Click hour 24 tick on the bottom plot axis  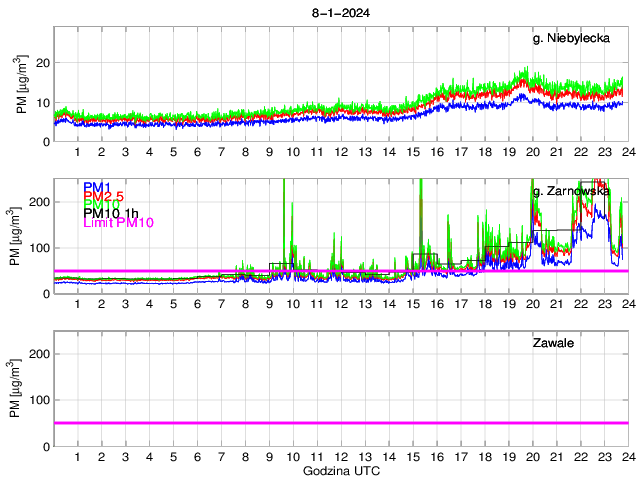627,457
